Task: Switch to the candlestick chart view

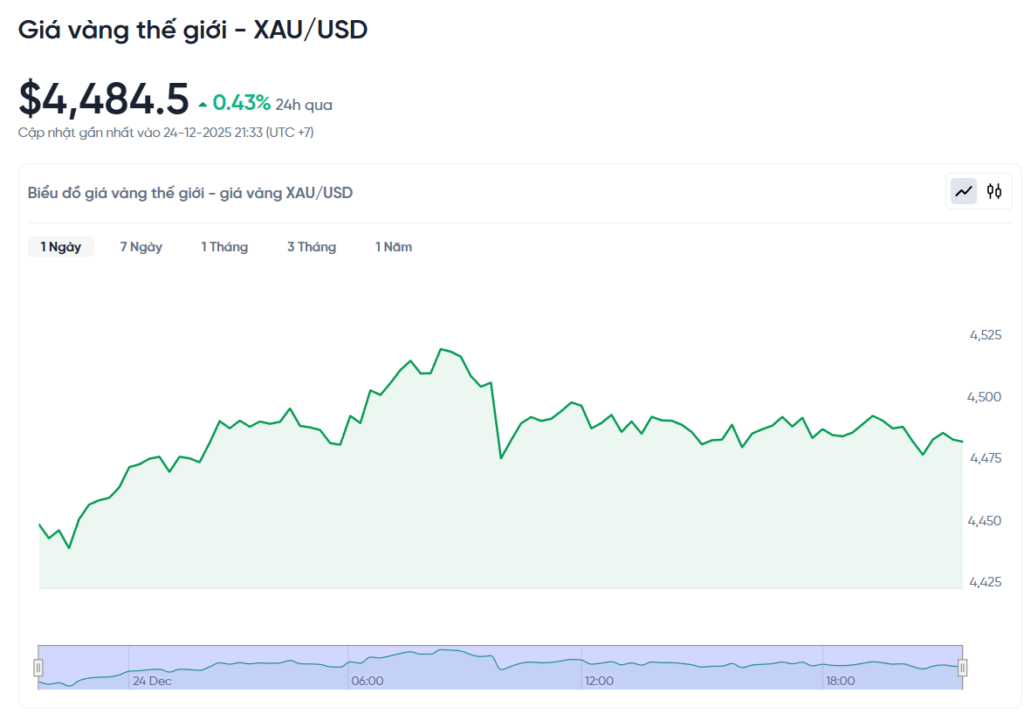Action: [994, 191]
